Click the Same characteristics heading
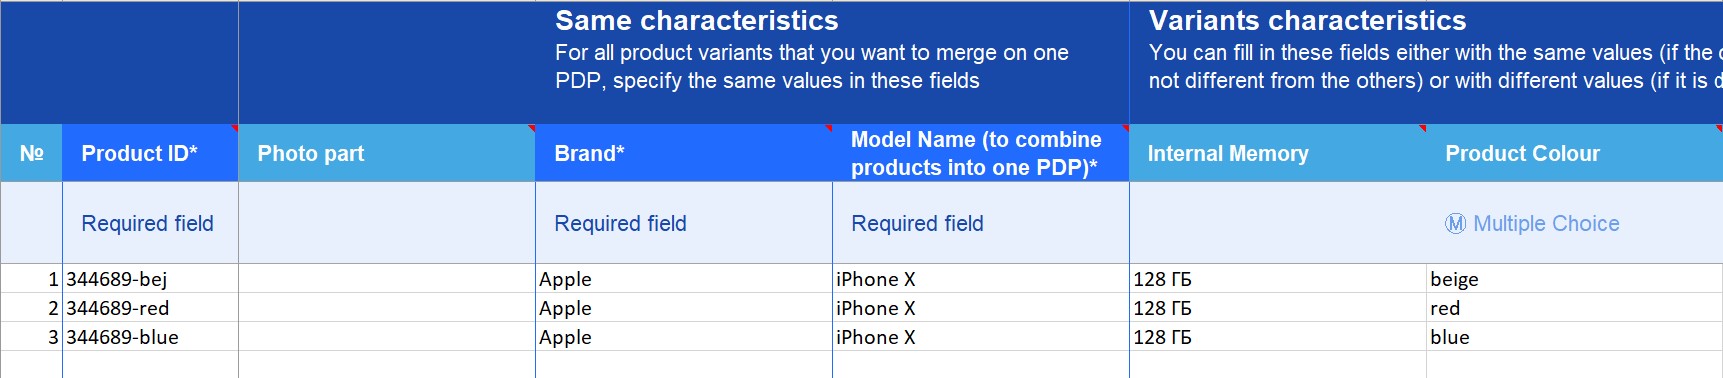Image resolution: width=1723 pixels, height=378 pixels. coord(697,20)
